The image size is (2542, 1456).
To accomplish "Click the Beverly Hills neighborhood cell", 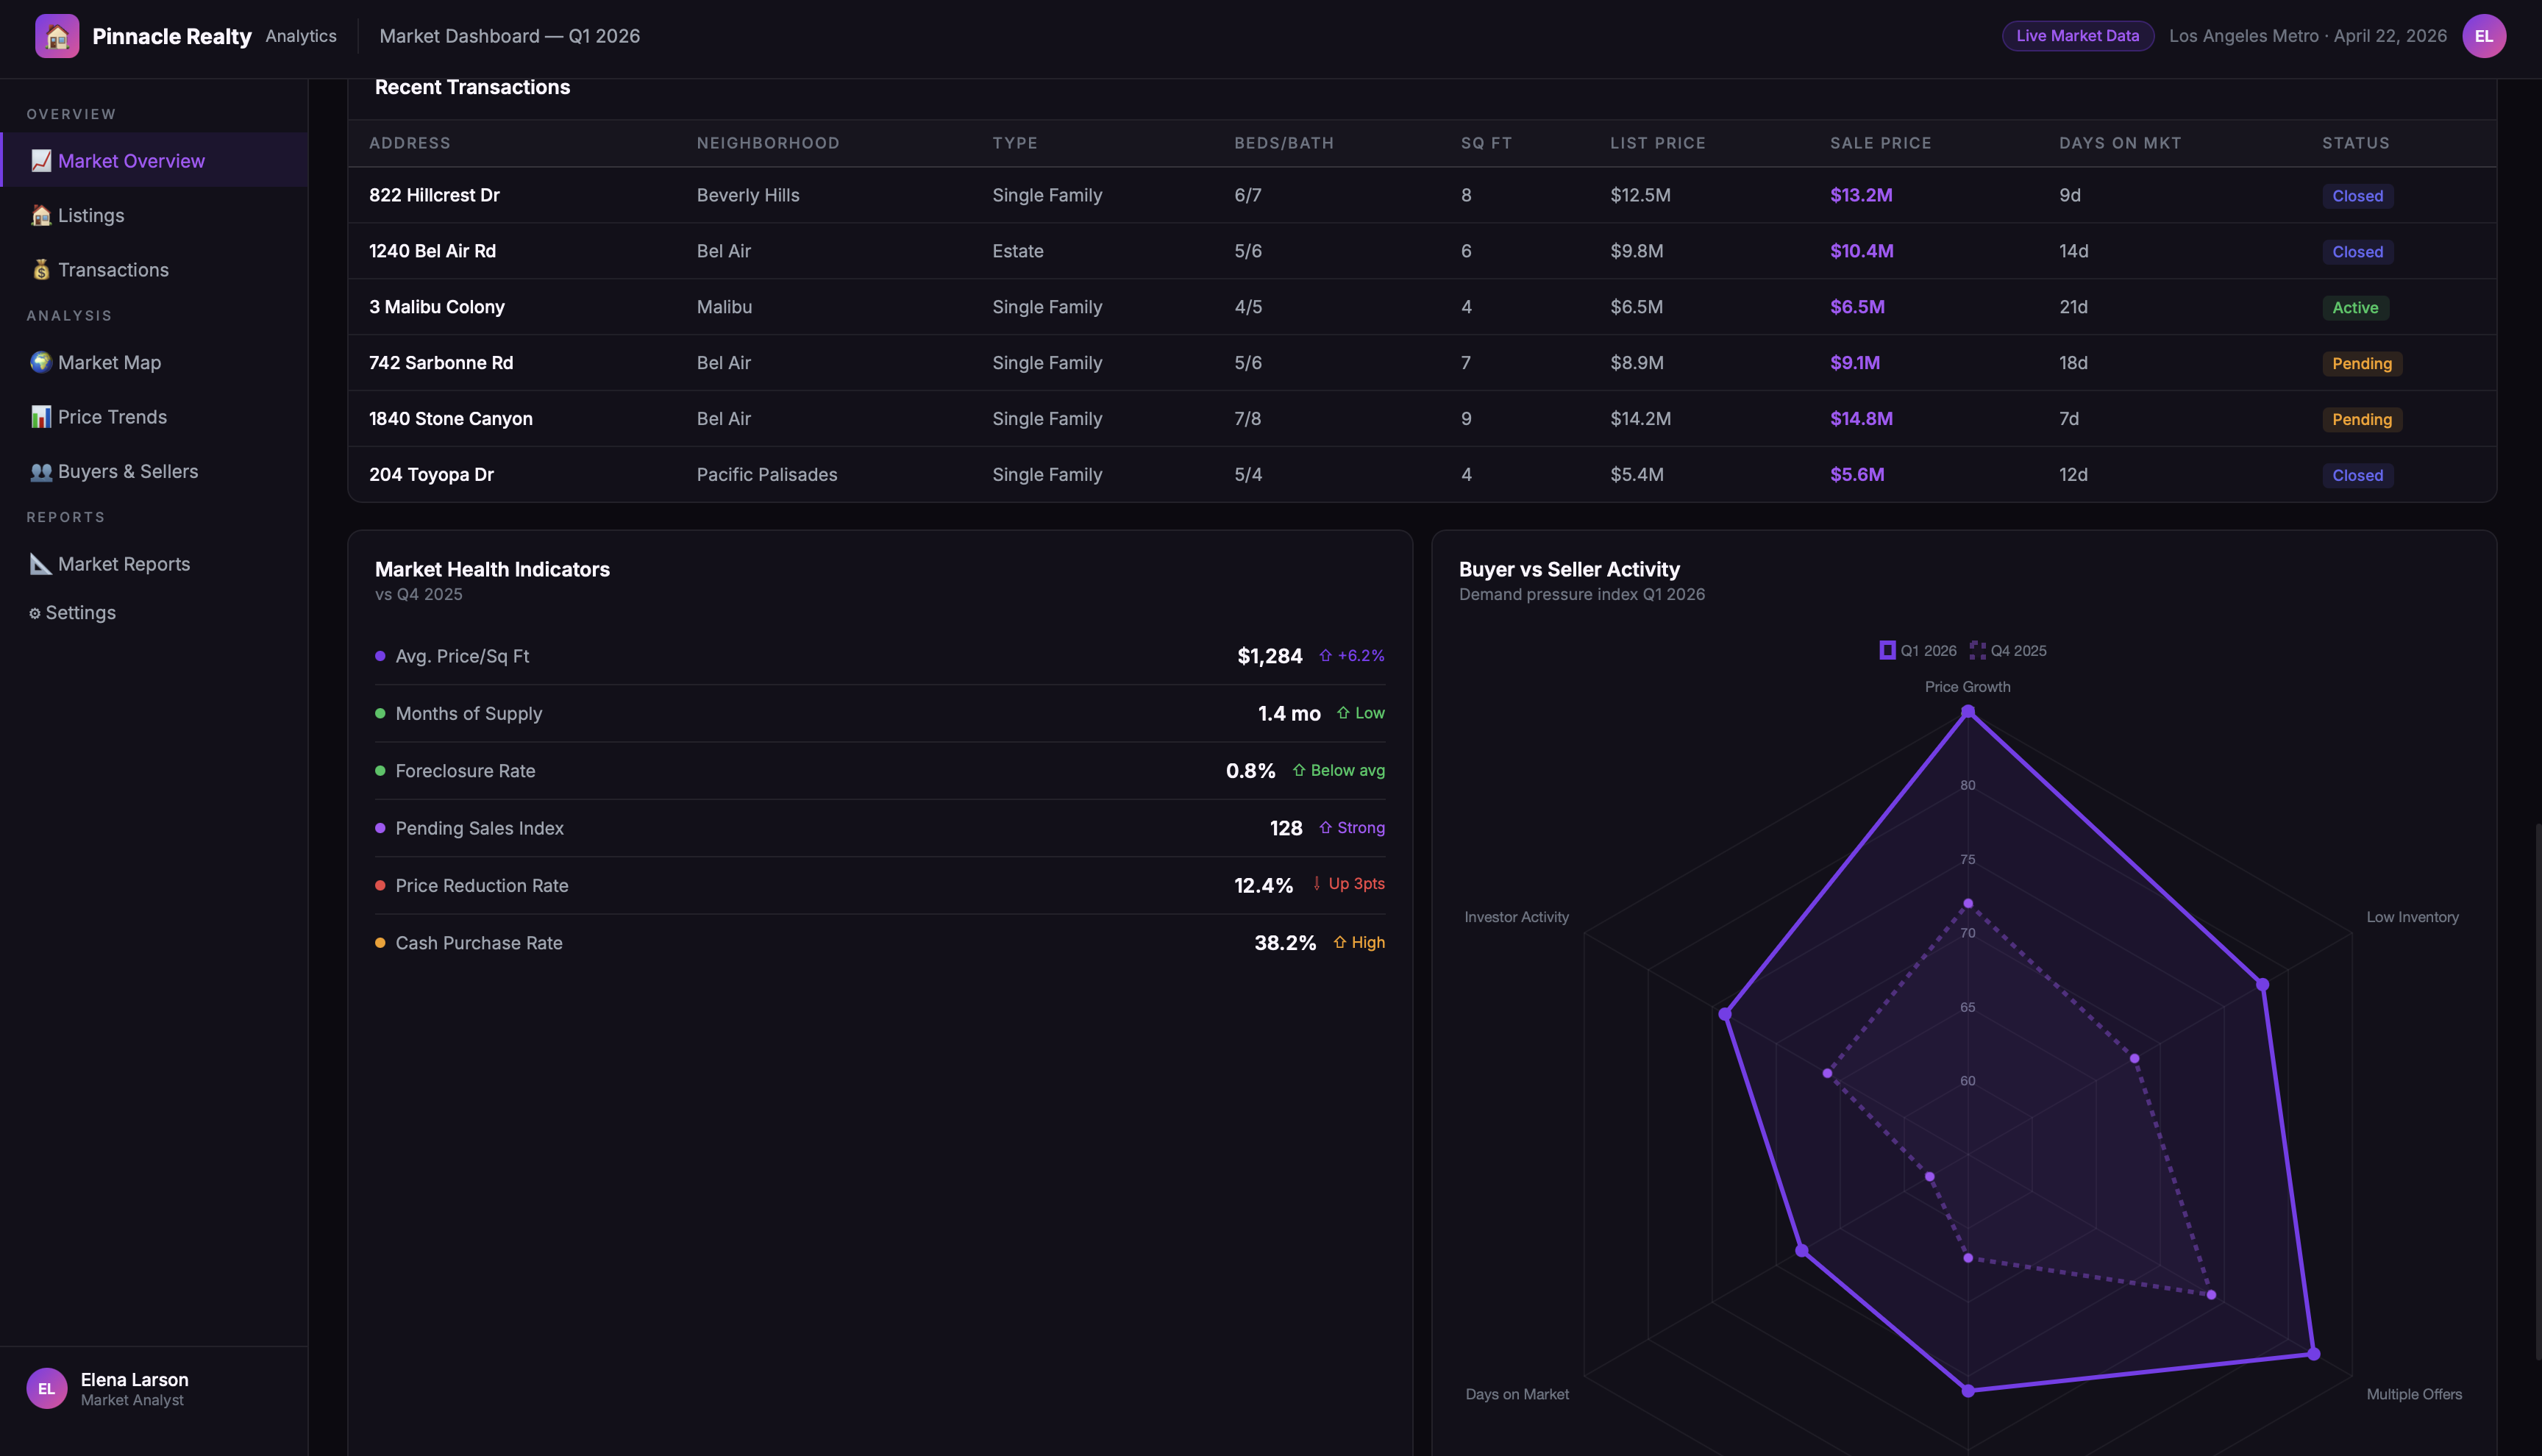I will pyautogui.click(x=748, y=195).
